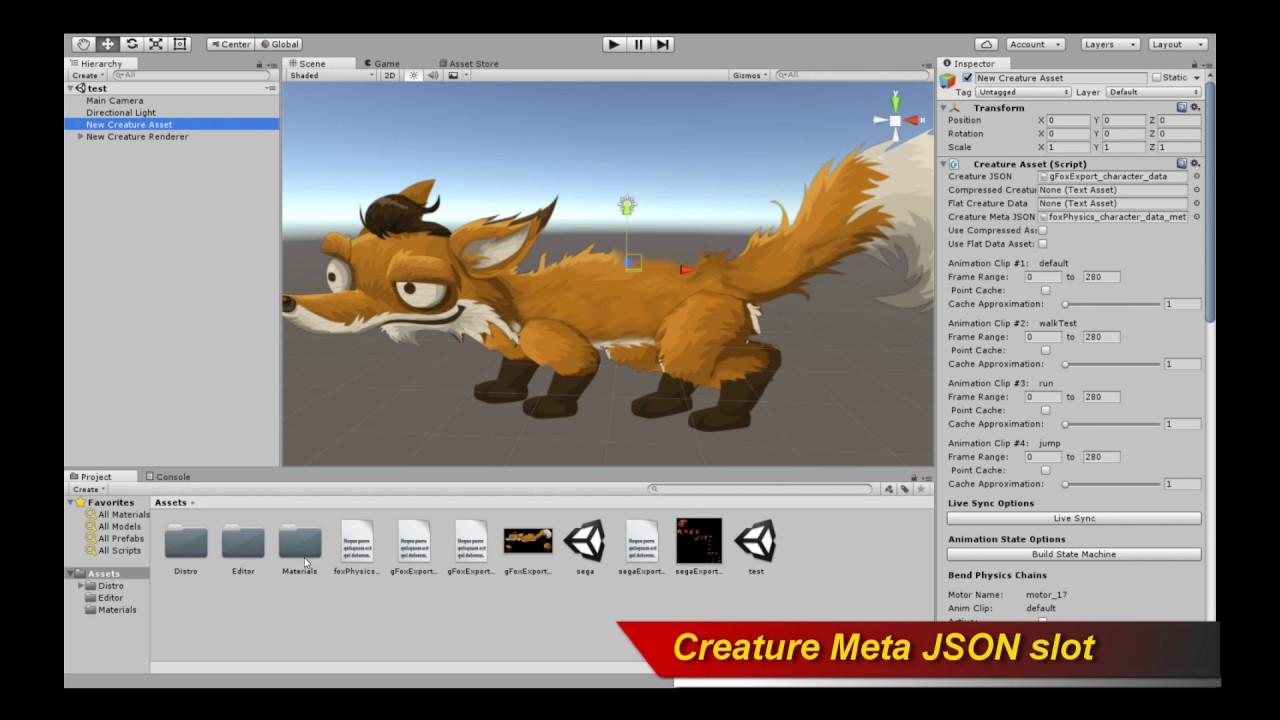This screenshot has height=720, width=1280.
Task: Toggle the GameObject active checkbox
Action: coord(967,78)
